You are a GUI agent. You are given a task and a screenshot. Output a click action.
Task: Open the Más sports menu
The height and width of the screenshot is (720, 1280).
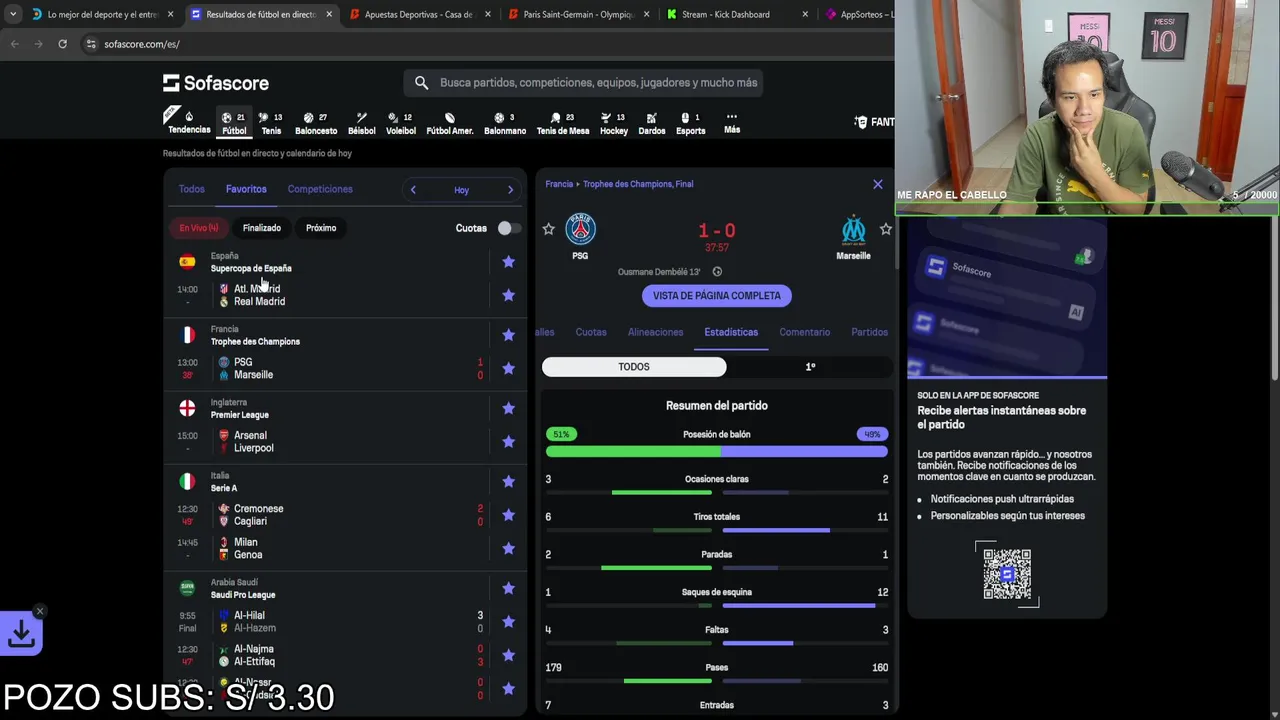coord(732,122)
